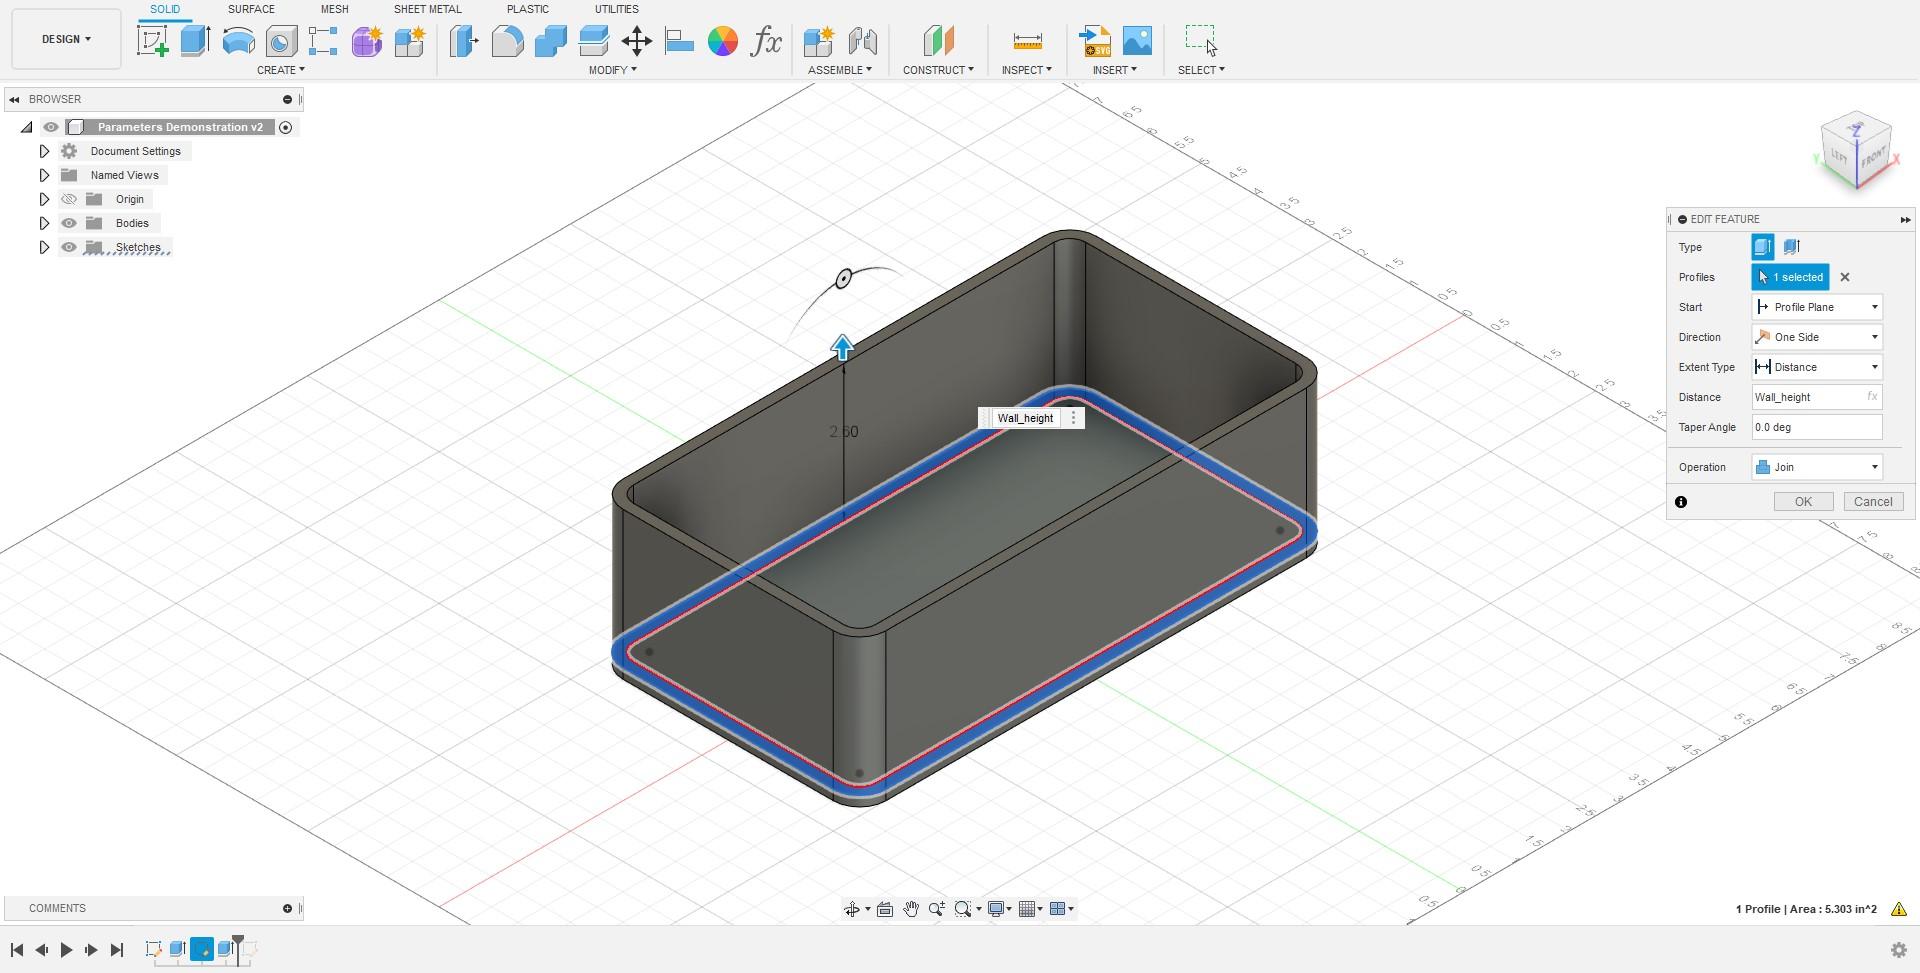This screenshot has width=1920, height=973.
Task: Open Change Parameters with the fx icon
Action: coord(766,41)
